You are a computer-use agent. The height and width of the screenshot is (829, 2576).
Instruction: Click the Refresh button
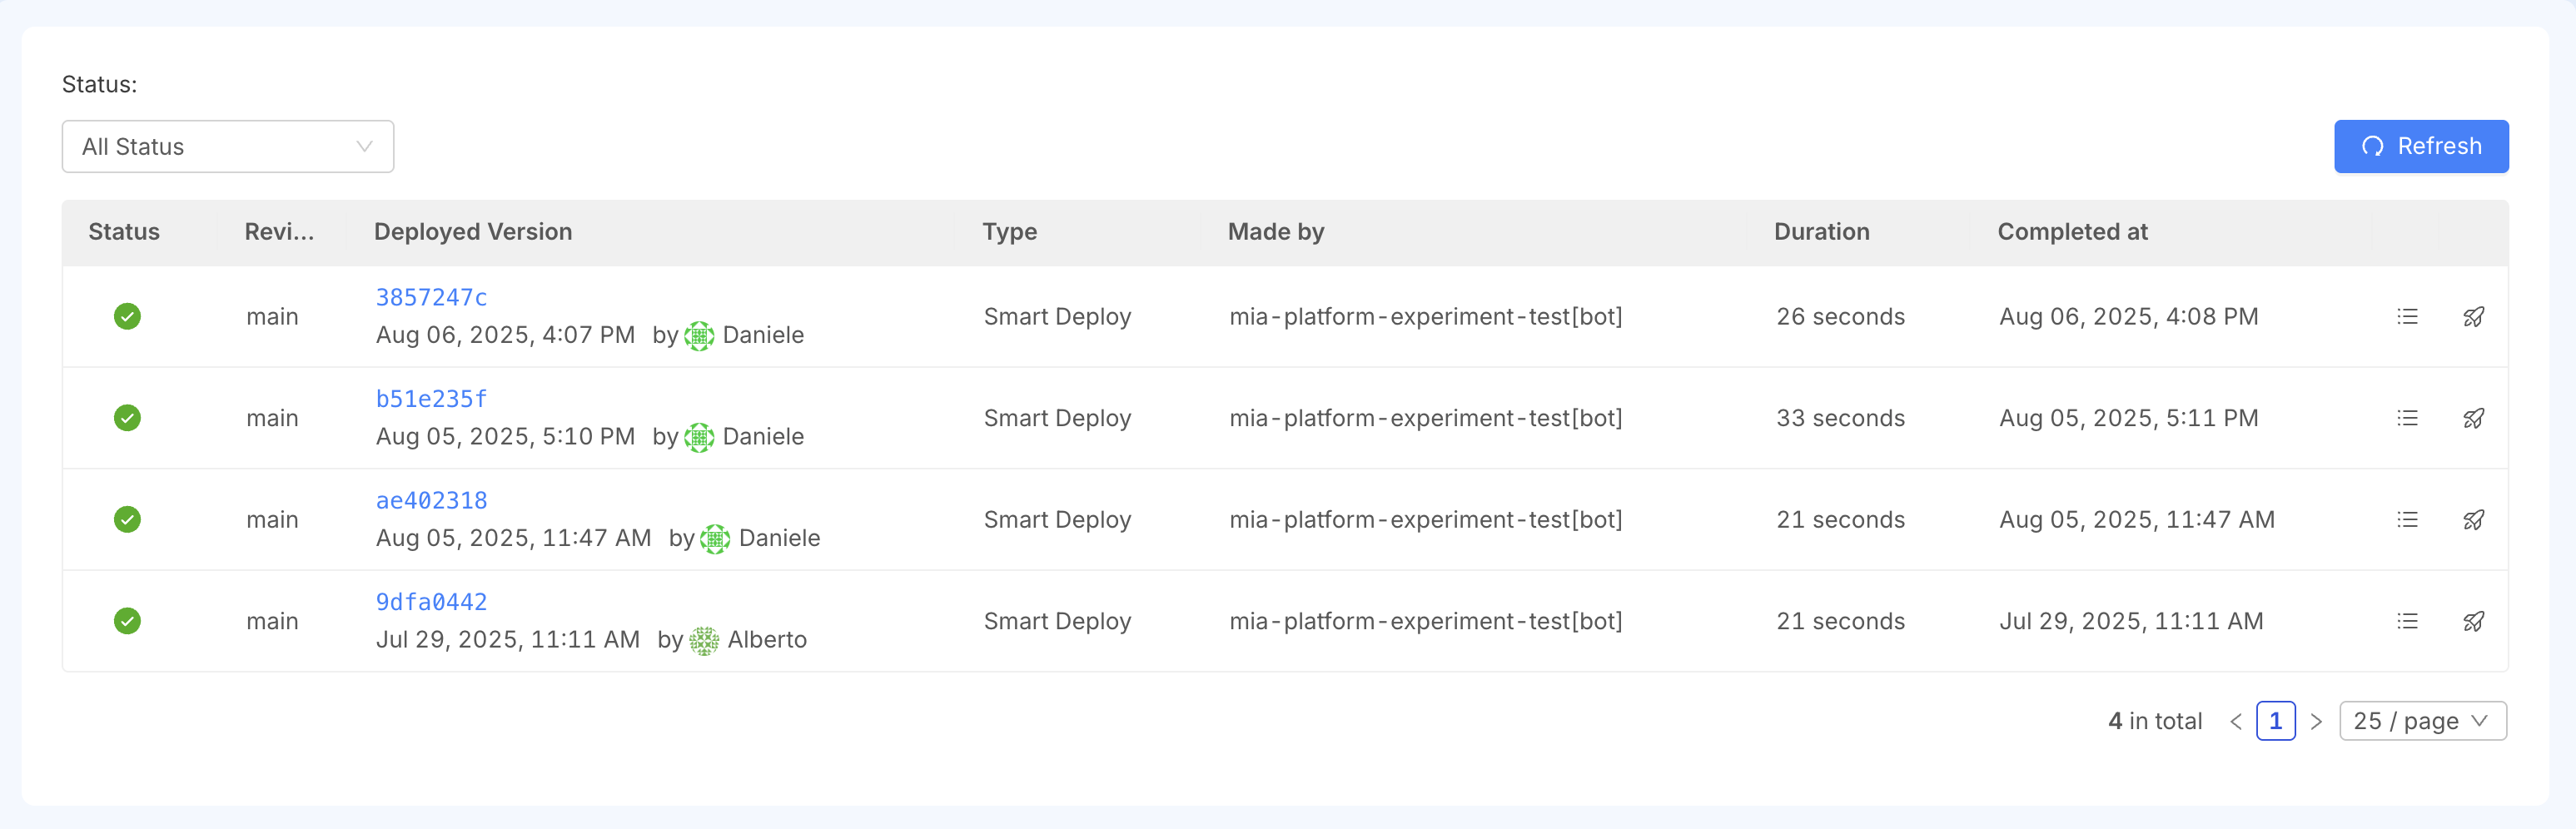2421,147
